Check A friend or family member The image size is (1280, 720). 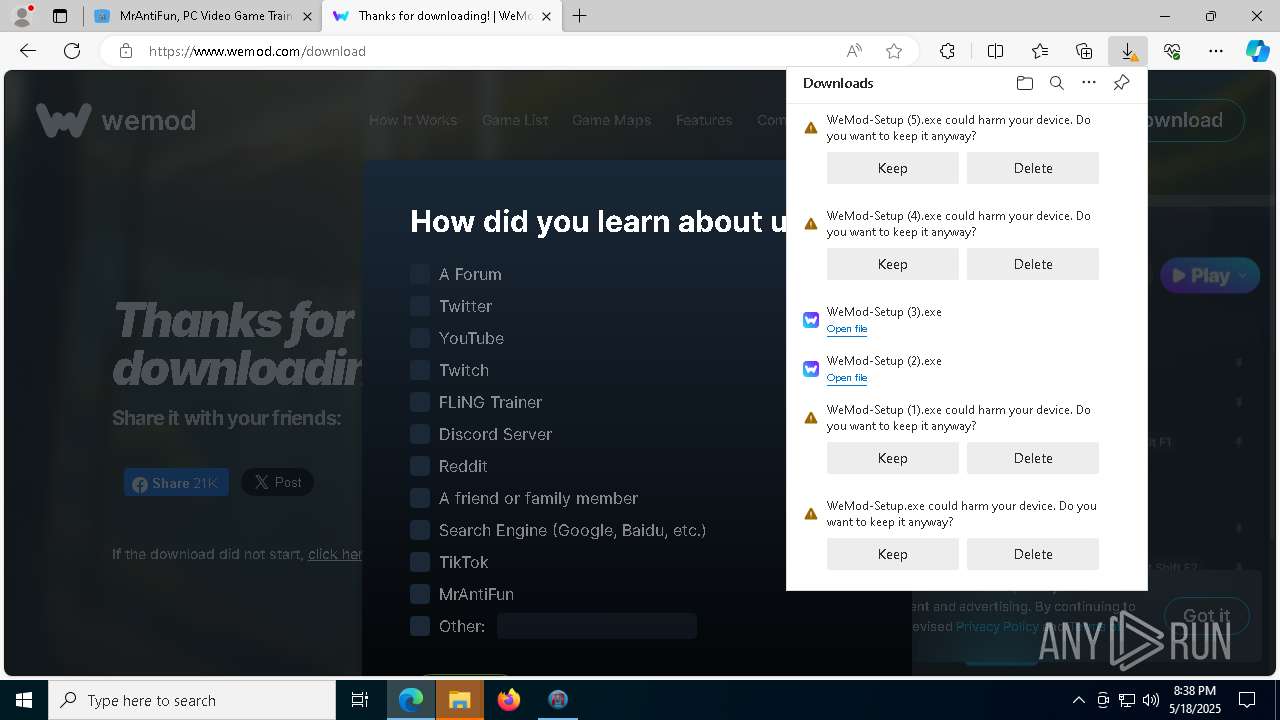click(x=420, y=498)
